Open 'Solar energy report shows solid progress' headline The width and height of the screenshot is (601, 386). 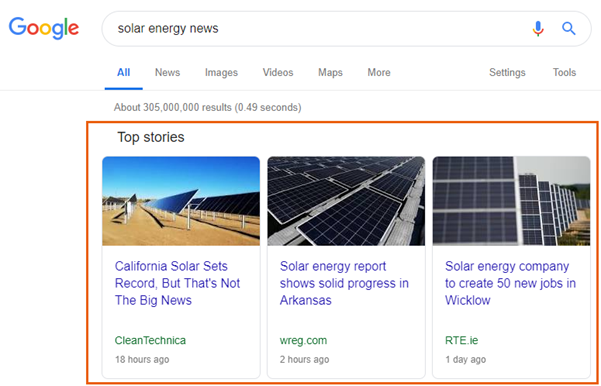344,283
